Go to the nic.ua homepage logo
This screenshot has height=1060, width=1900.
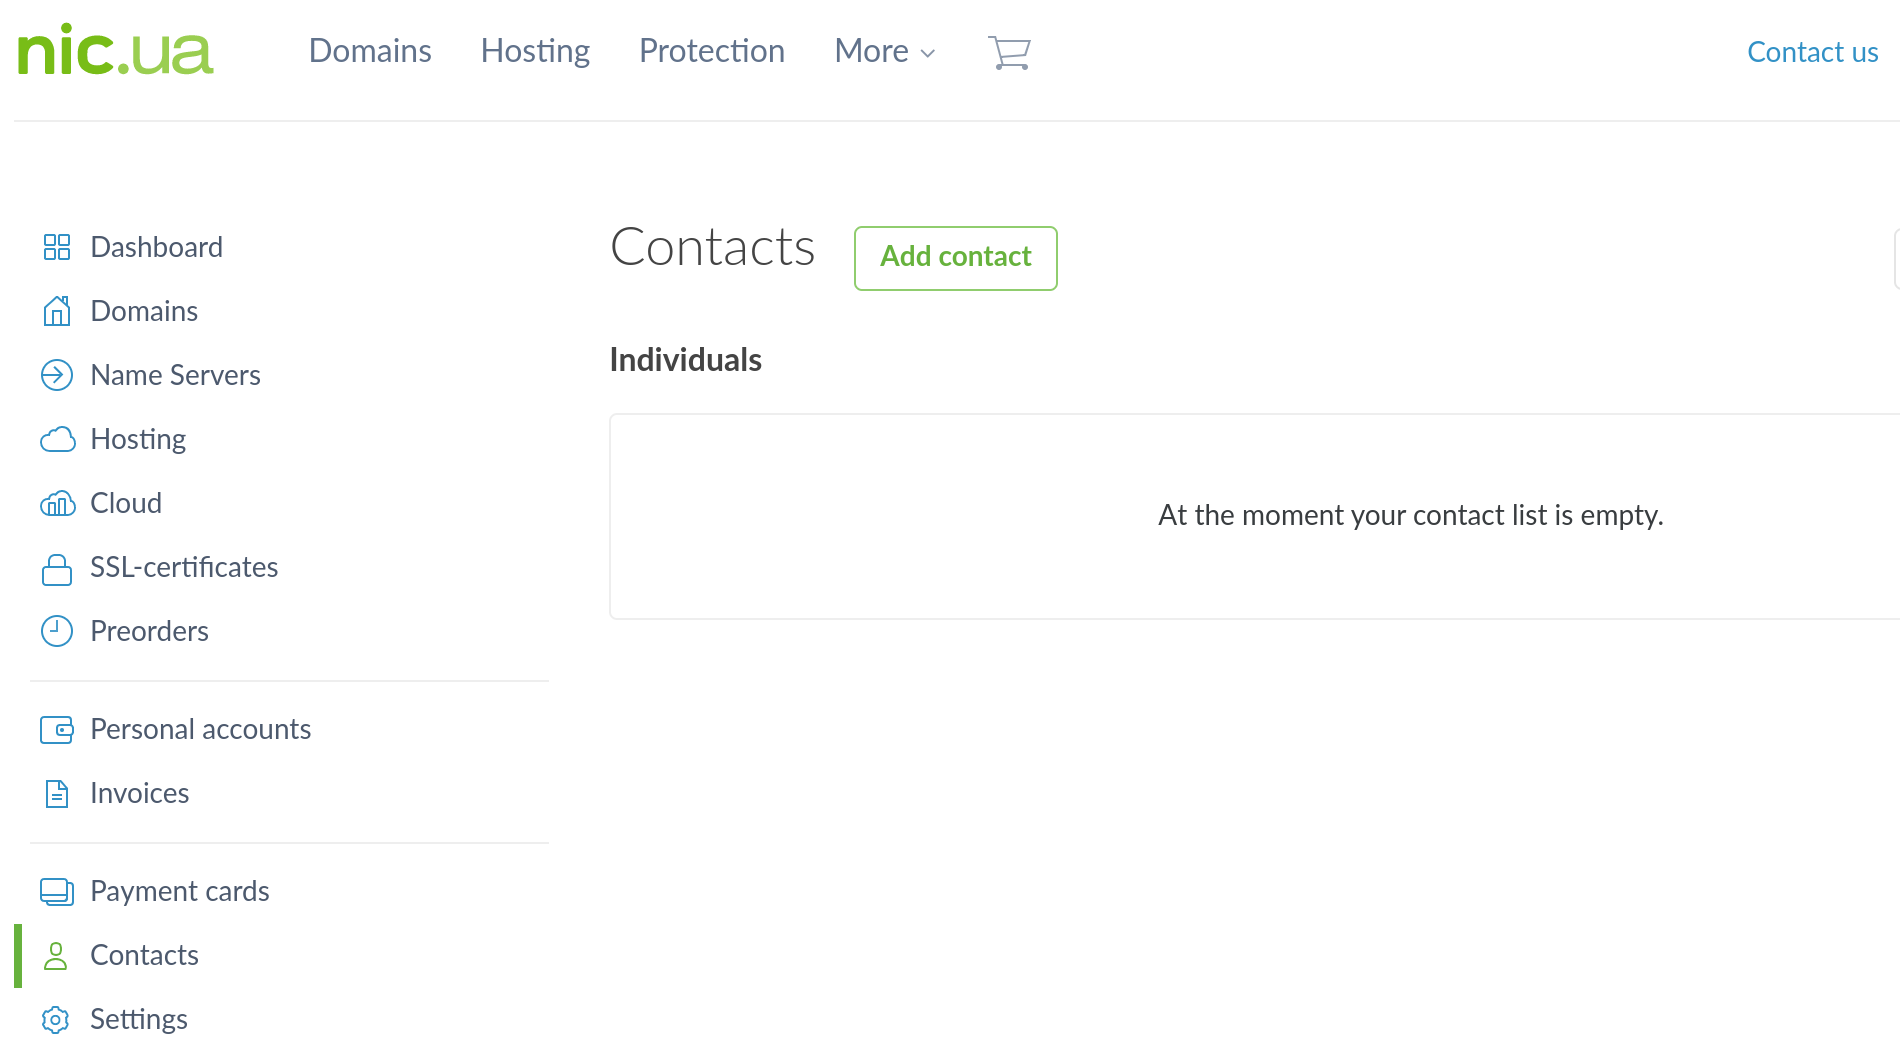(x=116, y=52)
